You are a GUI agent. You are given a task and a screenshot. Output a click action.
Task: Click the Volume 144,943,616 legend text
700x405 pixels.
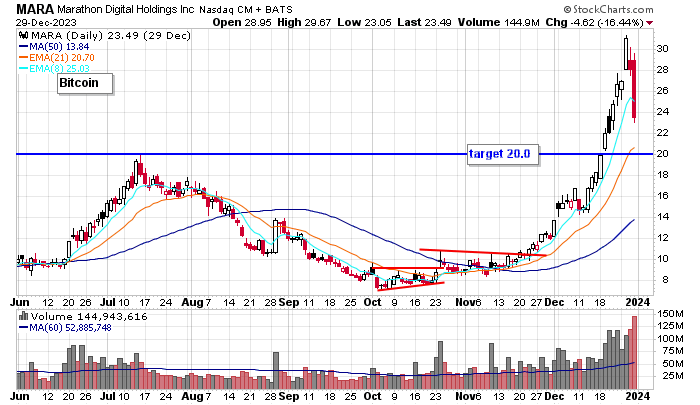[x=89, y=317]
